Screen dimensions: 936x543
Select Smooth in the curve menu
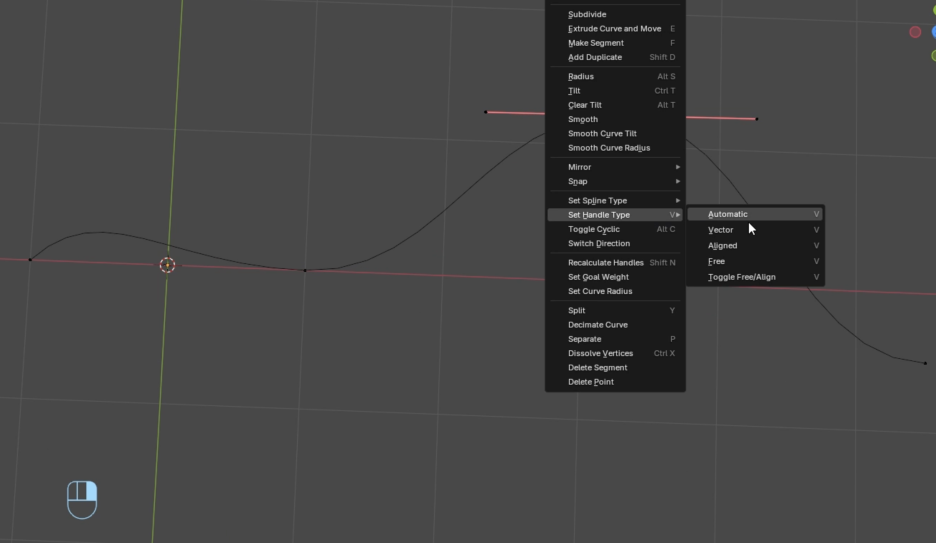pyautogui.click(x=615, y=119)
